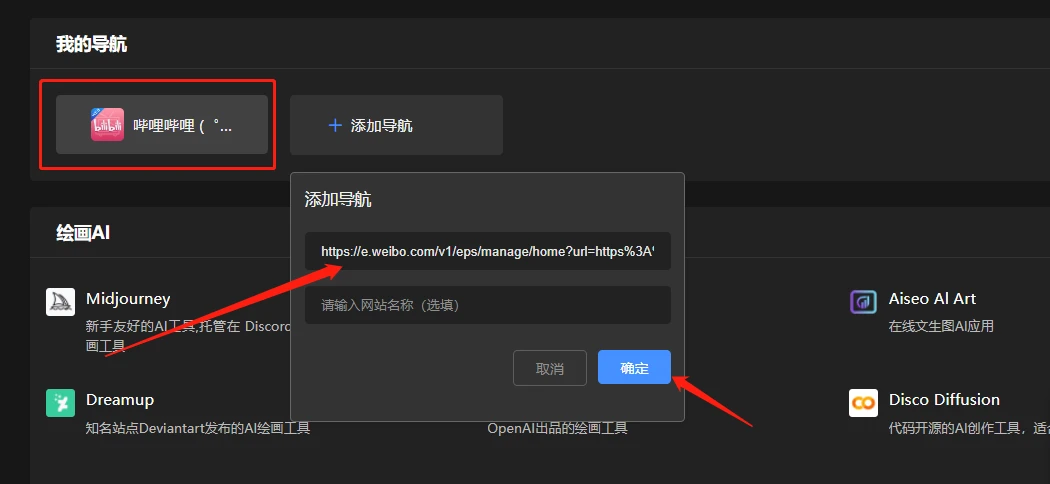Image resolution: width=1050 pixels, height=484 pixels.
Task: Click the OpenAI出品的绘画工具 description
Action: (x=558, y=428)
